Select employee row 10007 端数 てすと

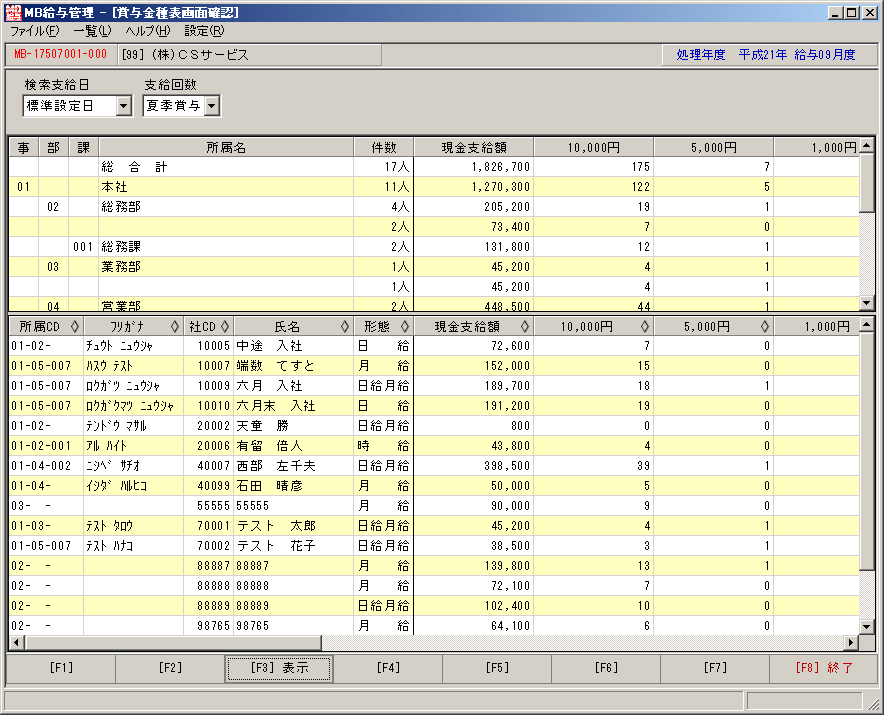click(434, 366)
